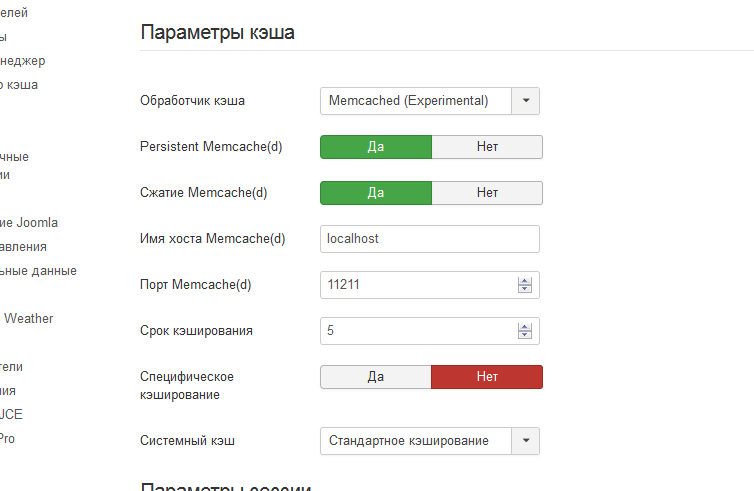
Task: Open the Обработчик кэша dropdown
Action: point(430,101)
